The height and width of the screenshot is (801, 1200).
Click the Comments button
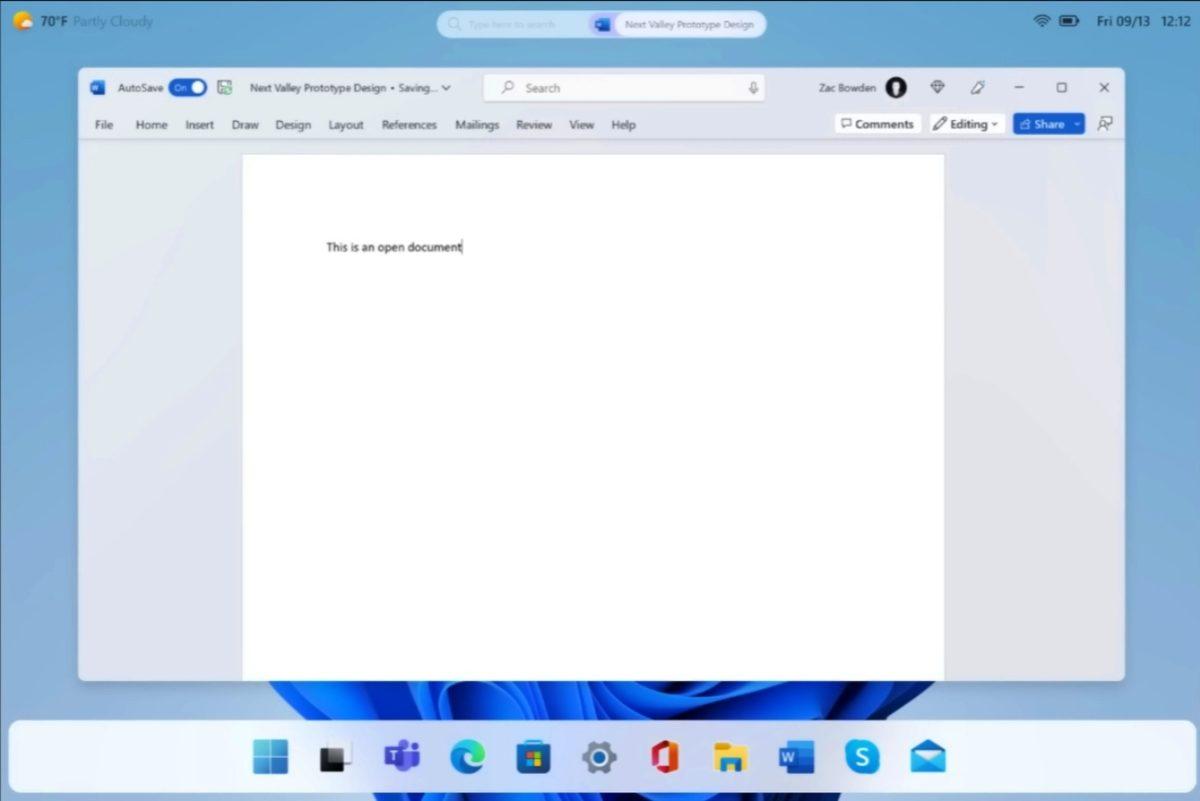[877, 123]
